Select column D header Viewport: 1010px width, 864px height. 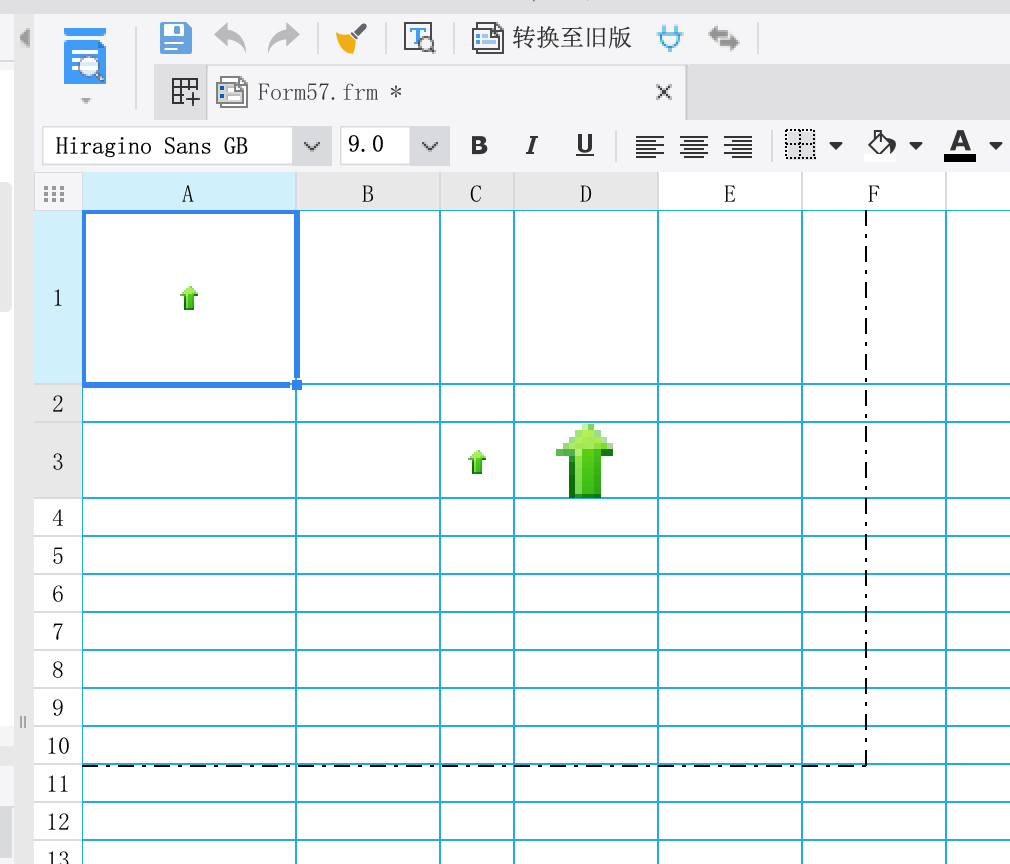(586, 193)
